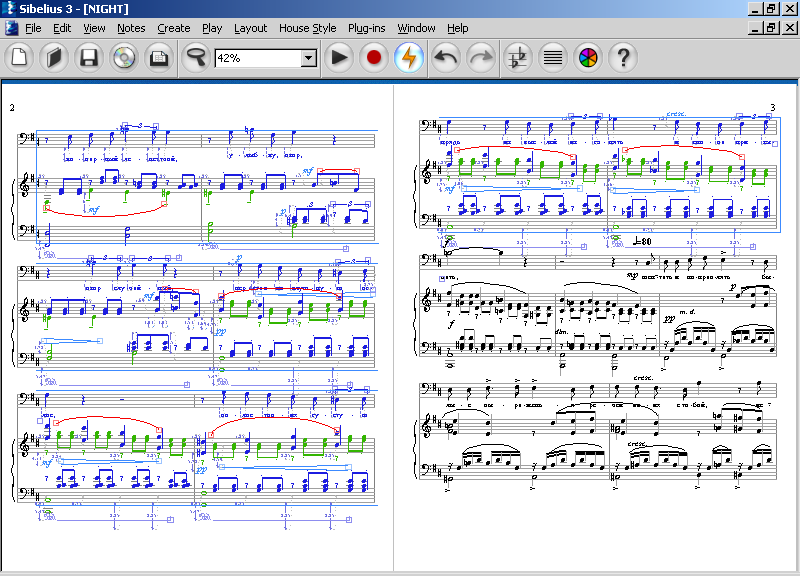This screenshot has height=576, width=800.
Task: Restore the NIGHT document window
Action: [x=771, y=28]
